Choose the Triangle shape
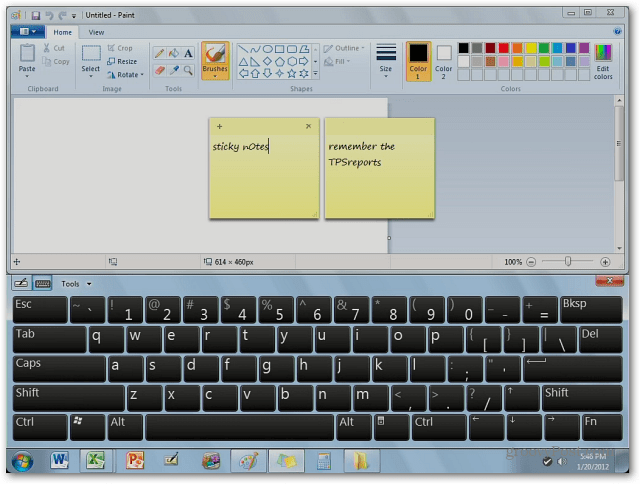 [243, 62]
